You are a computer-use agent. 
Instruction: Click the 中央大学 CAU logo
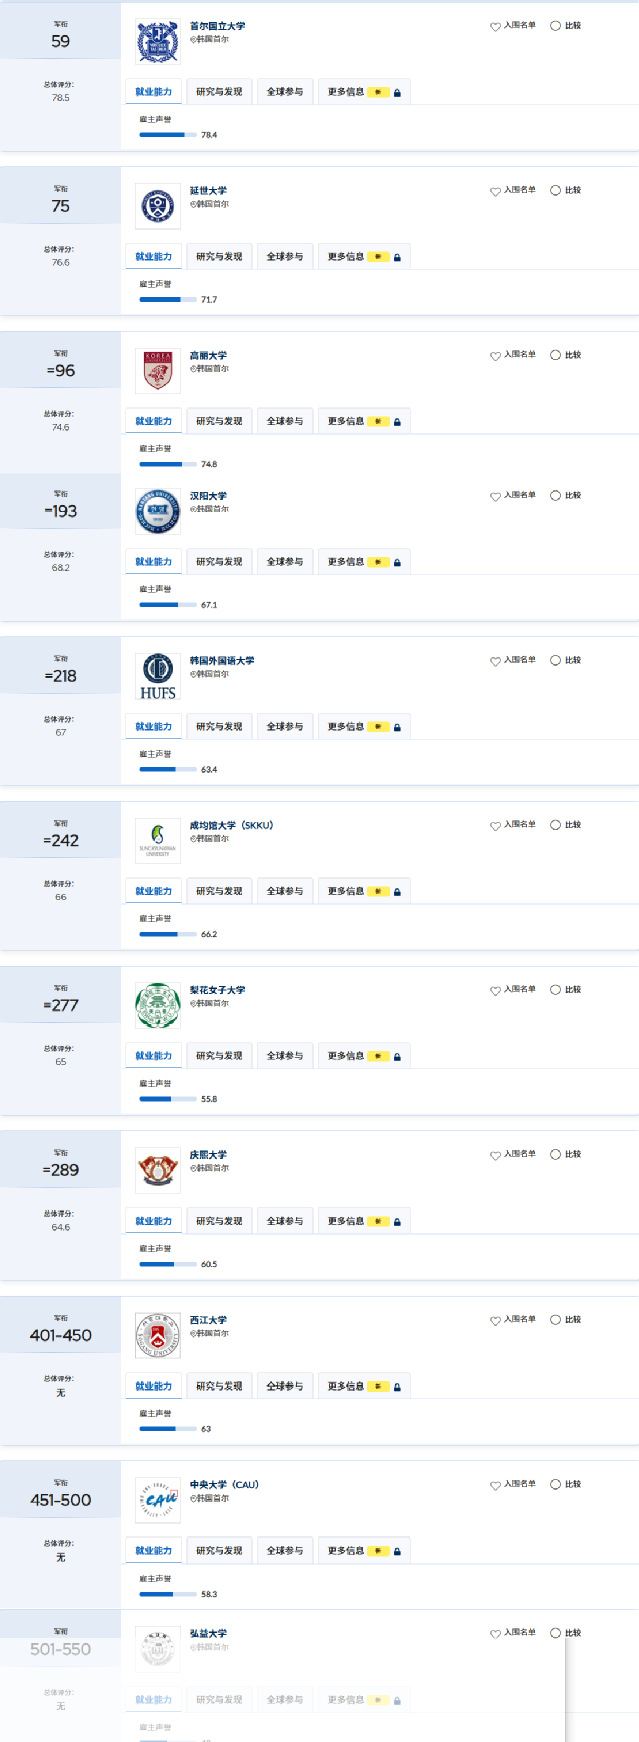point(157,1500)
